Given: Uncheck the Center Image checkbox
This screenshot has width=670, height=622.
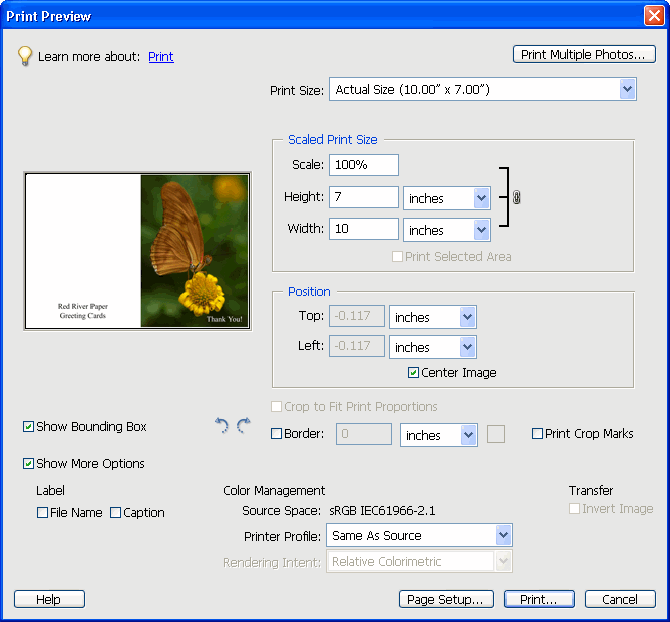Looking at the screenshot, I should point(414,373).
